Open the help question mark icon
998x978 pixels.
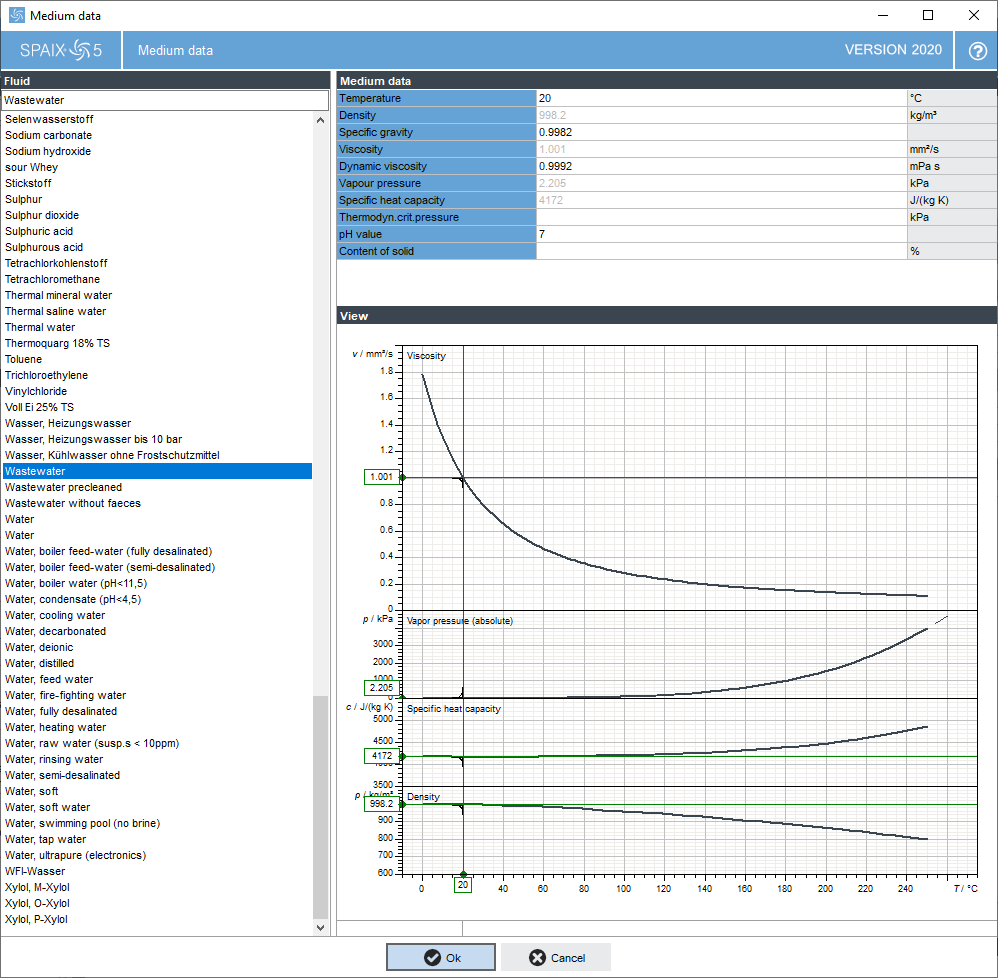tap(977, 51)
